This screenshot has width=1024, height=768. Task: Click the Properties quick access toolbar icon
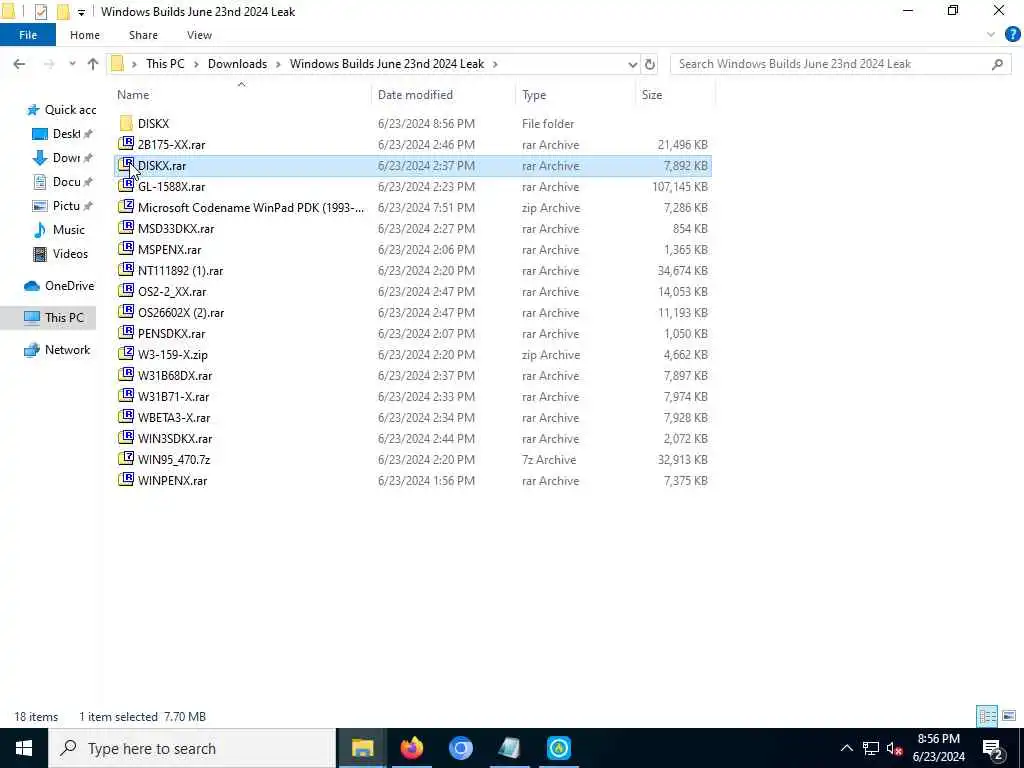pos(40,11)
